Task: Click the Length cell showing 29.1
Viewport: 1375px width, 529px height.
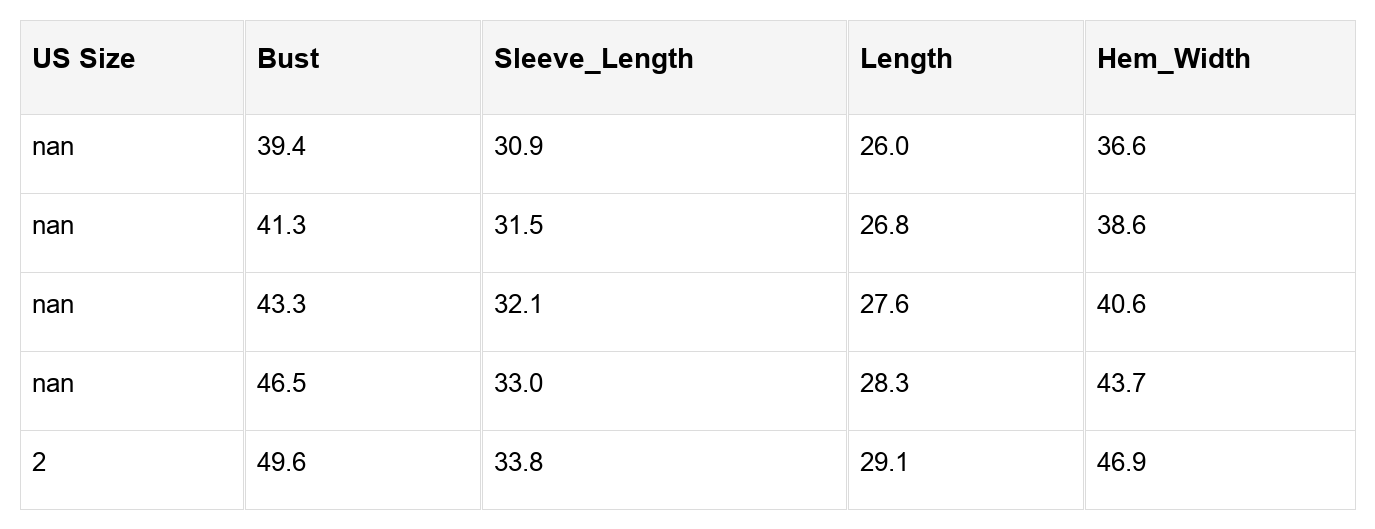Action: [884, 463]
